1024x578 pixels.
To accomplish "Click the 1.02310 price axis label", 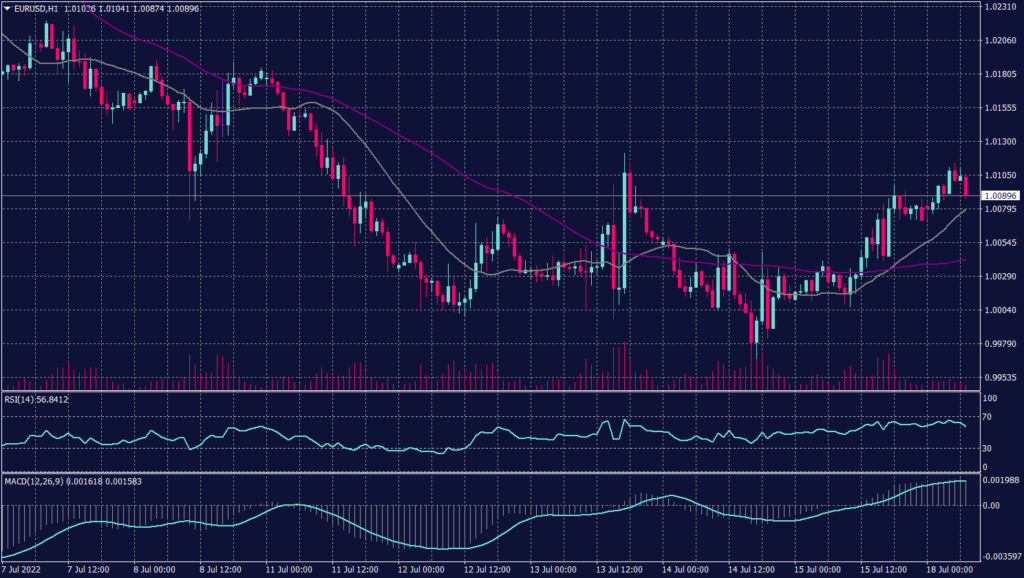I will [x=999, y=6].
